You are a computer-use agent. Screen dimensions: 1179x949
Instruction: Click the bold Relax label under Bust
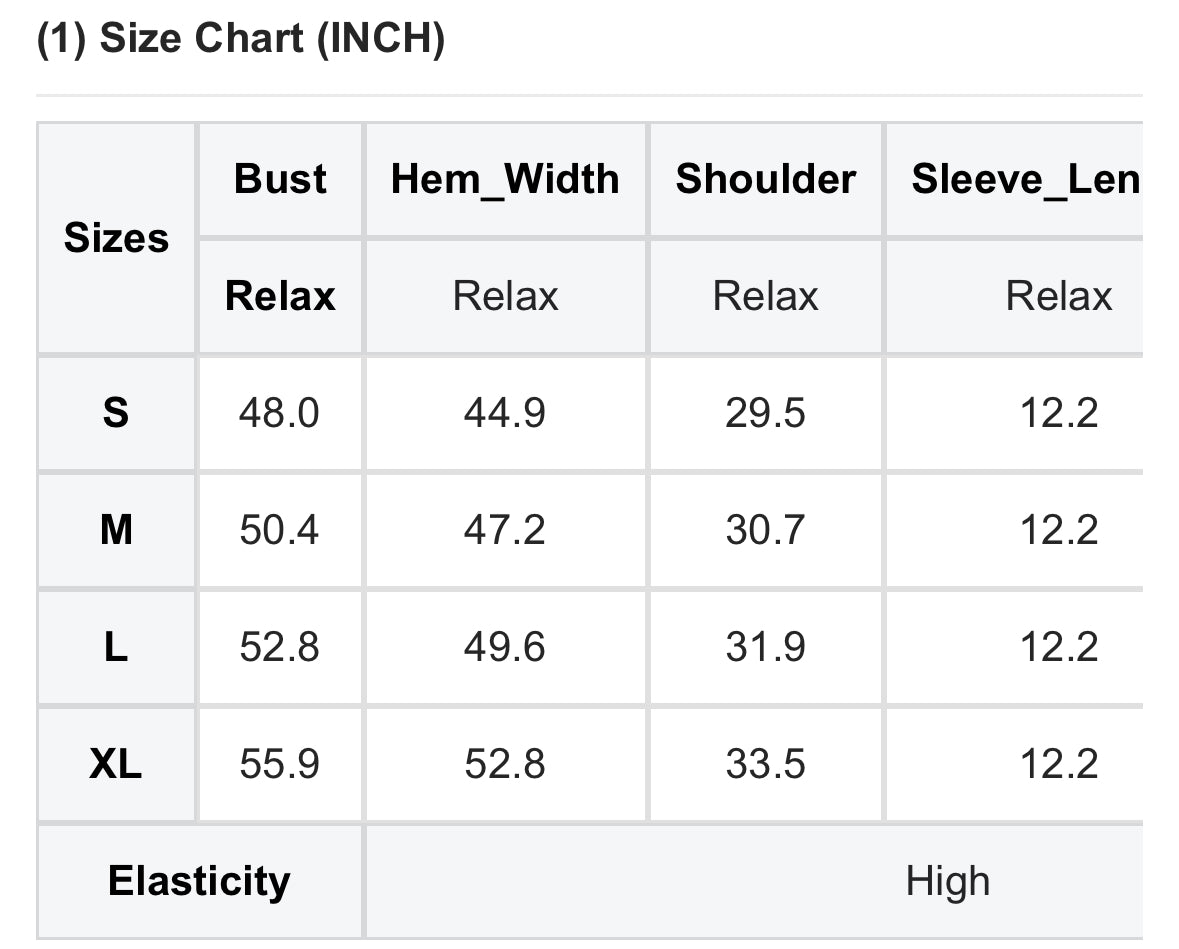pyautogui.click(x=280, y=296)
